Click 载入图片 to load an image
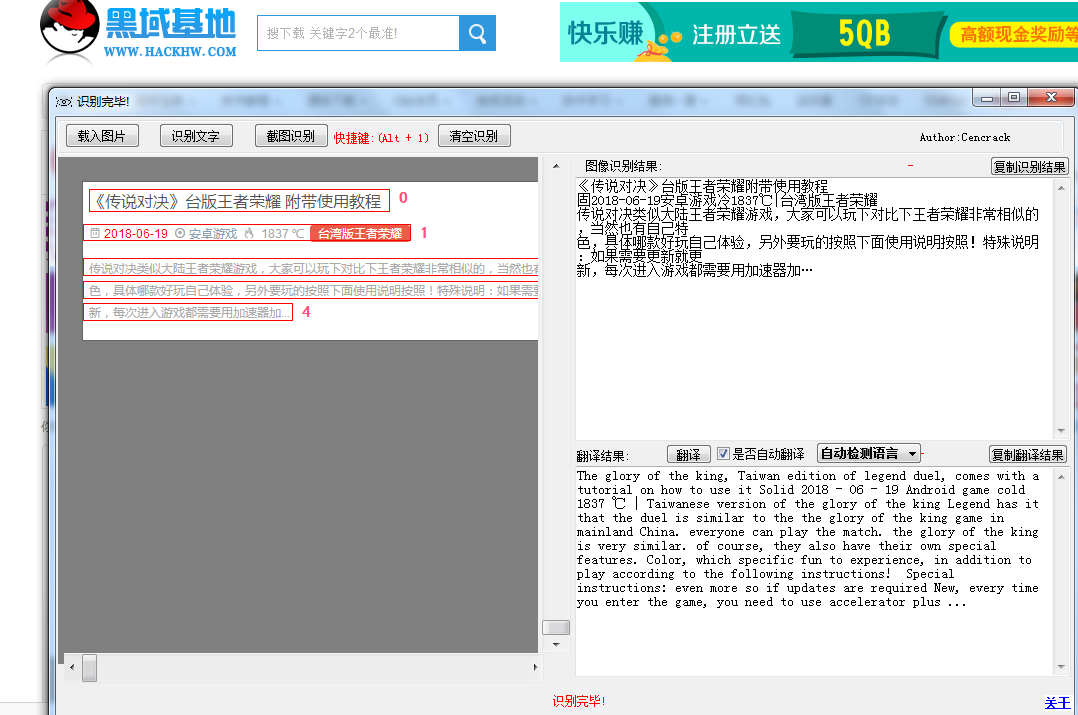The width and height of the screenshot is (1078, 715). coord(102,136)
